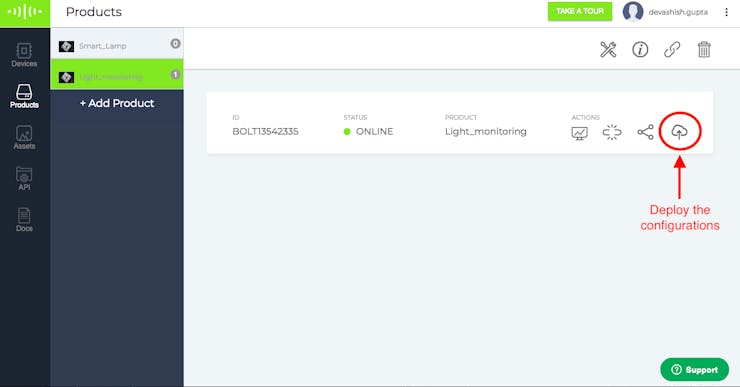Configure product using the tools icon

click(608, 50)
